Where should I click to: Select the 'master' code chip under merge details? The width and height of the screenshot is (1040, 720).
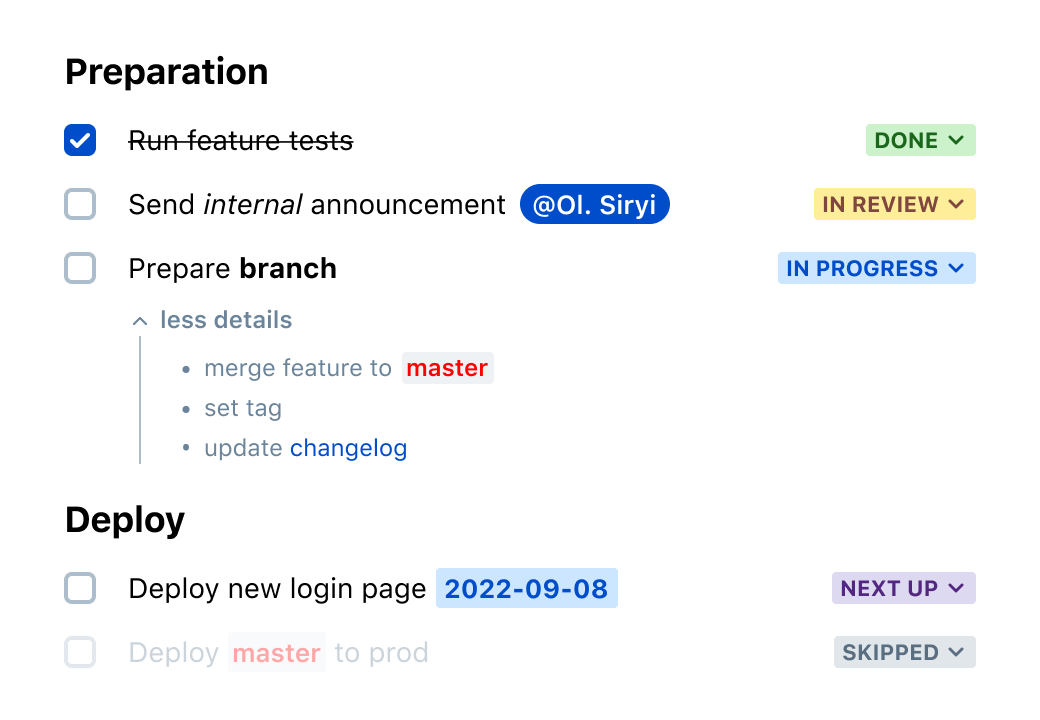pos(447,368)
